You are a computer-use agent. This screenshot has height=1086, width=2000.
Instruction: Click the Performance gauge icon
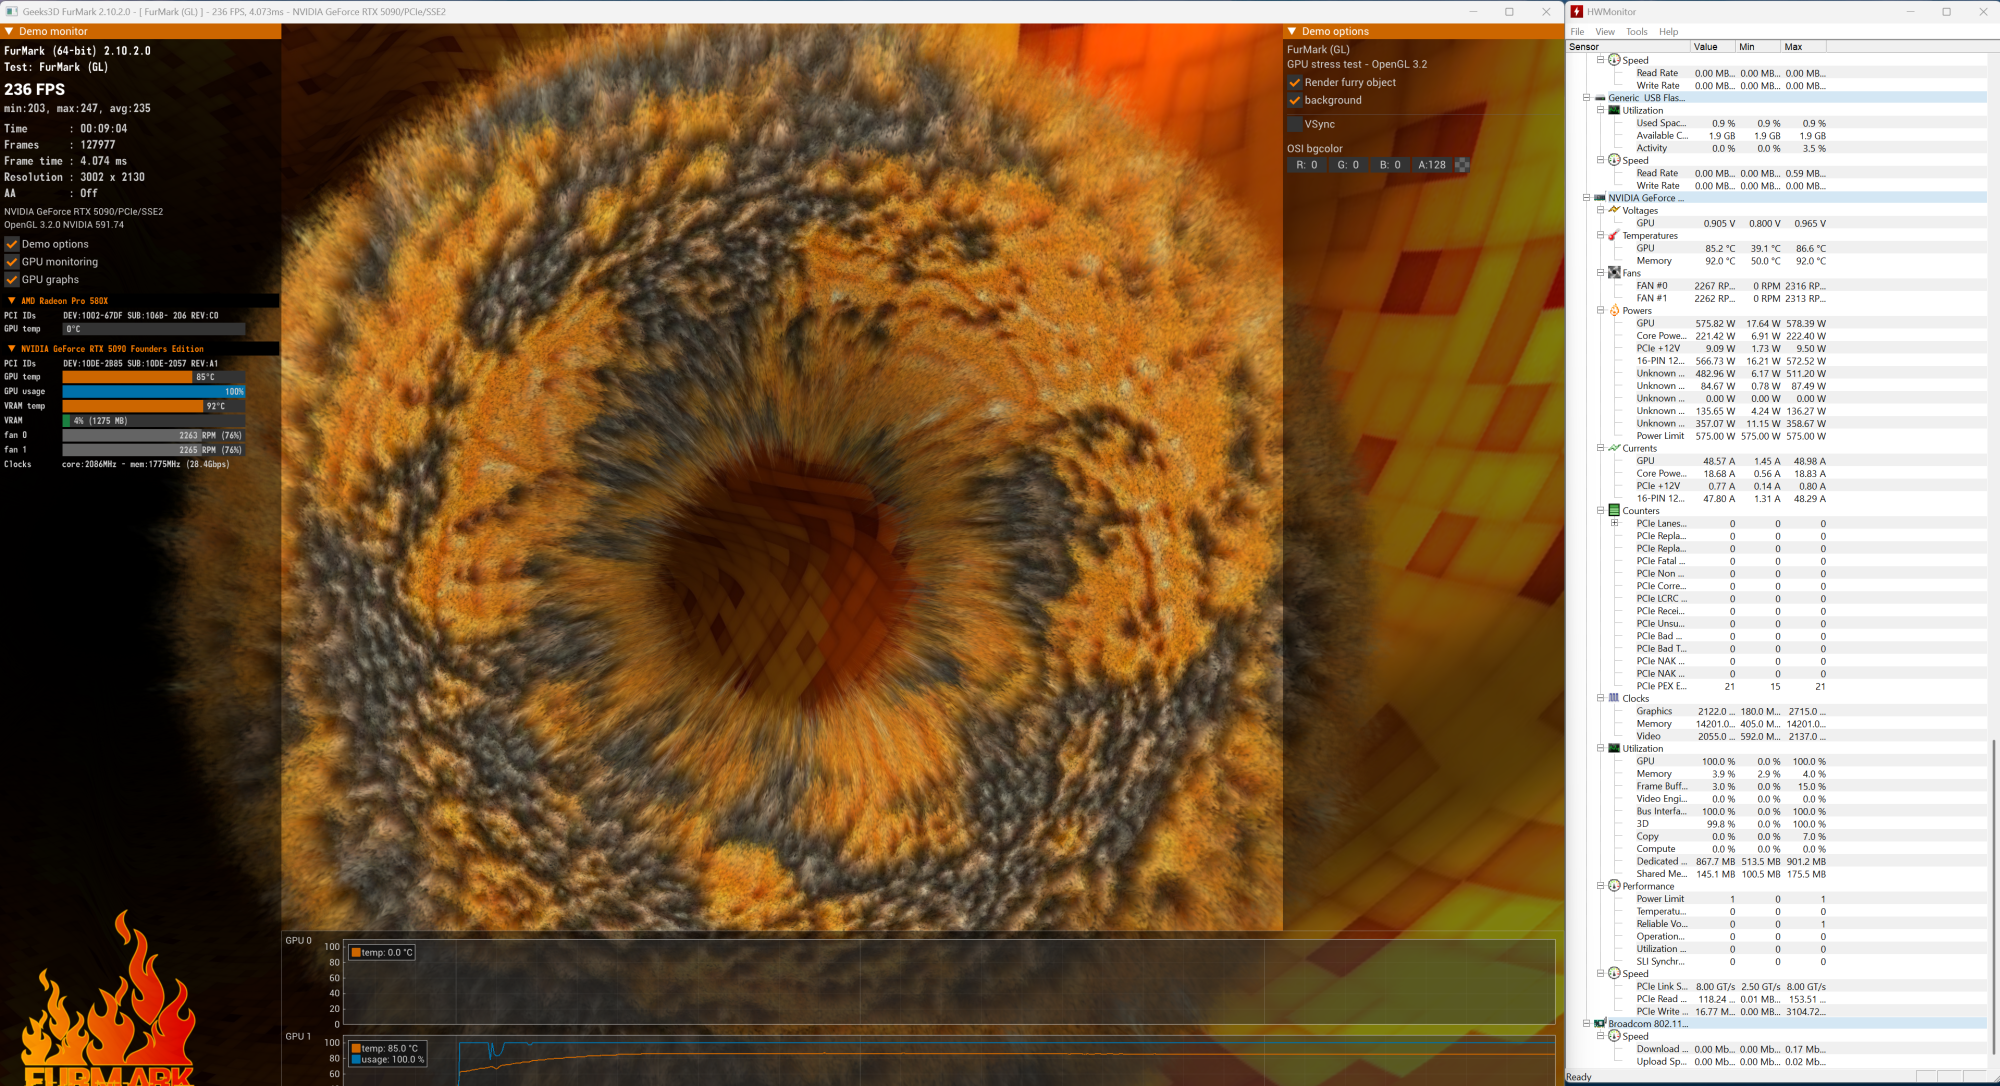tap(1614, 886)
